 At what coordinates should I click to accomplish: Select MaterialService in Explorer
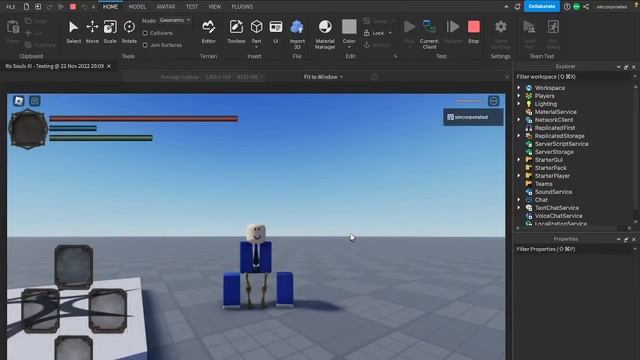[556, 112]
